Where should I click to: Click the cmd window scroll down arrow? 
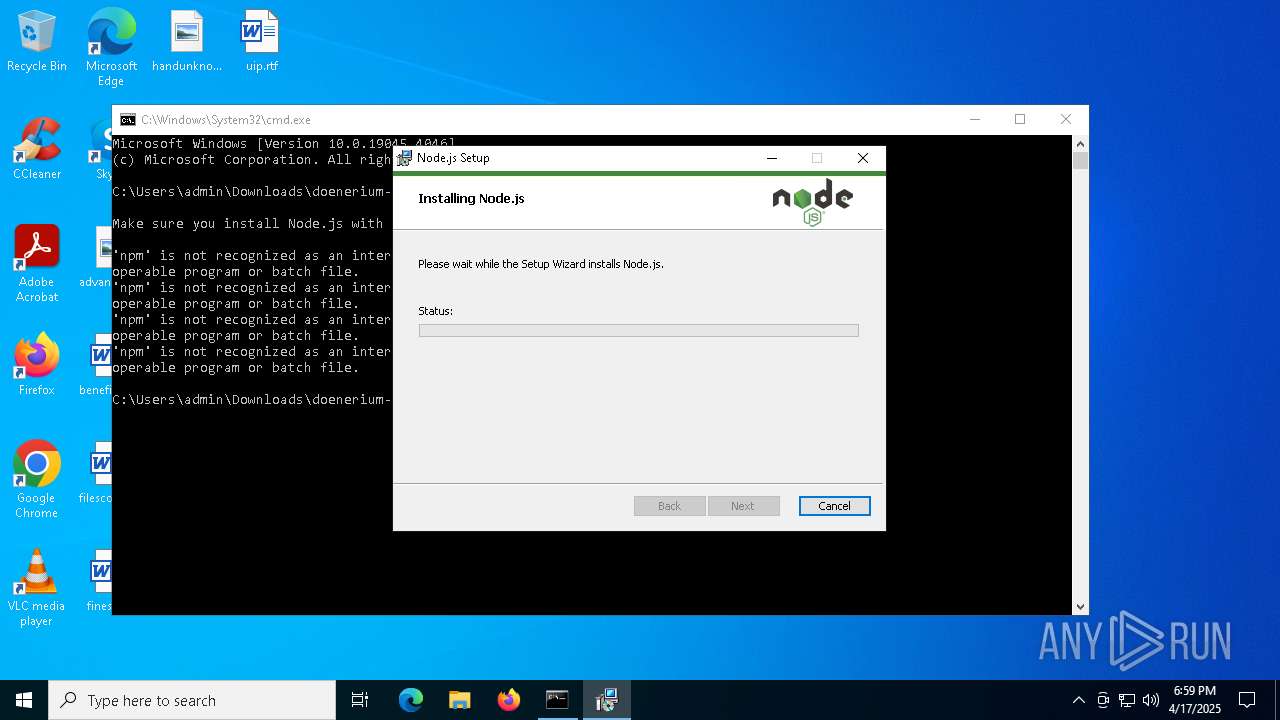point(1080,606)
